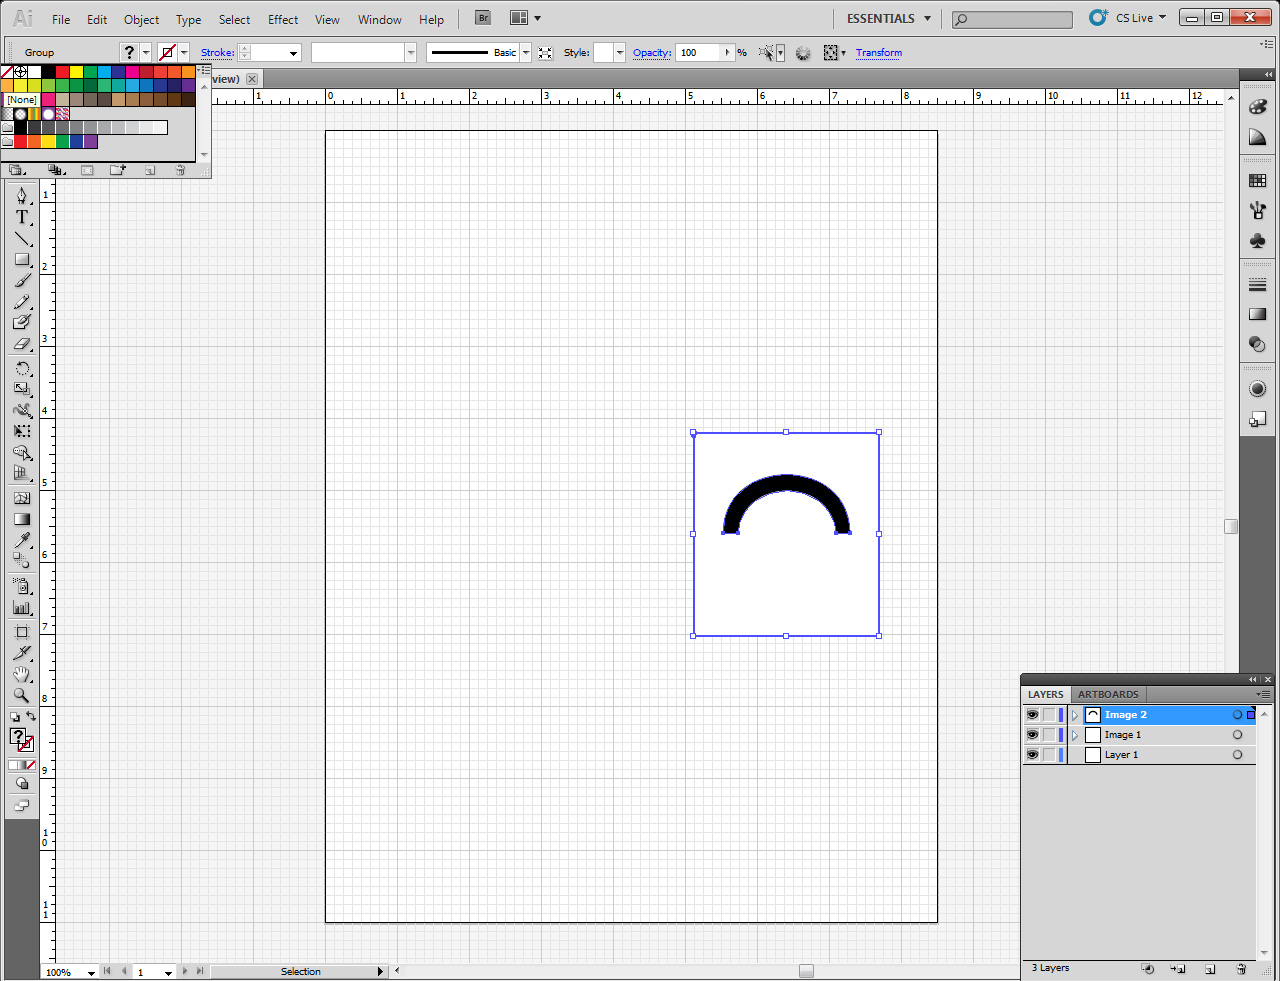Open the Effect menu
Viewport: 1280px width, 981px height.
pos(283,19)
